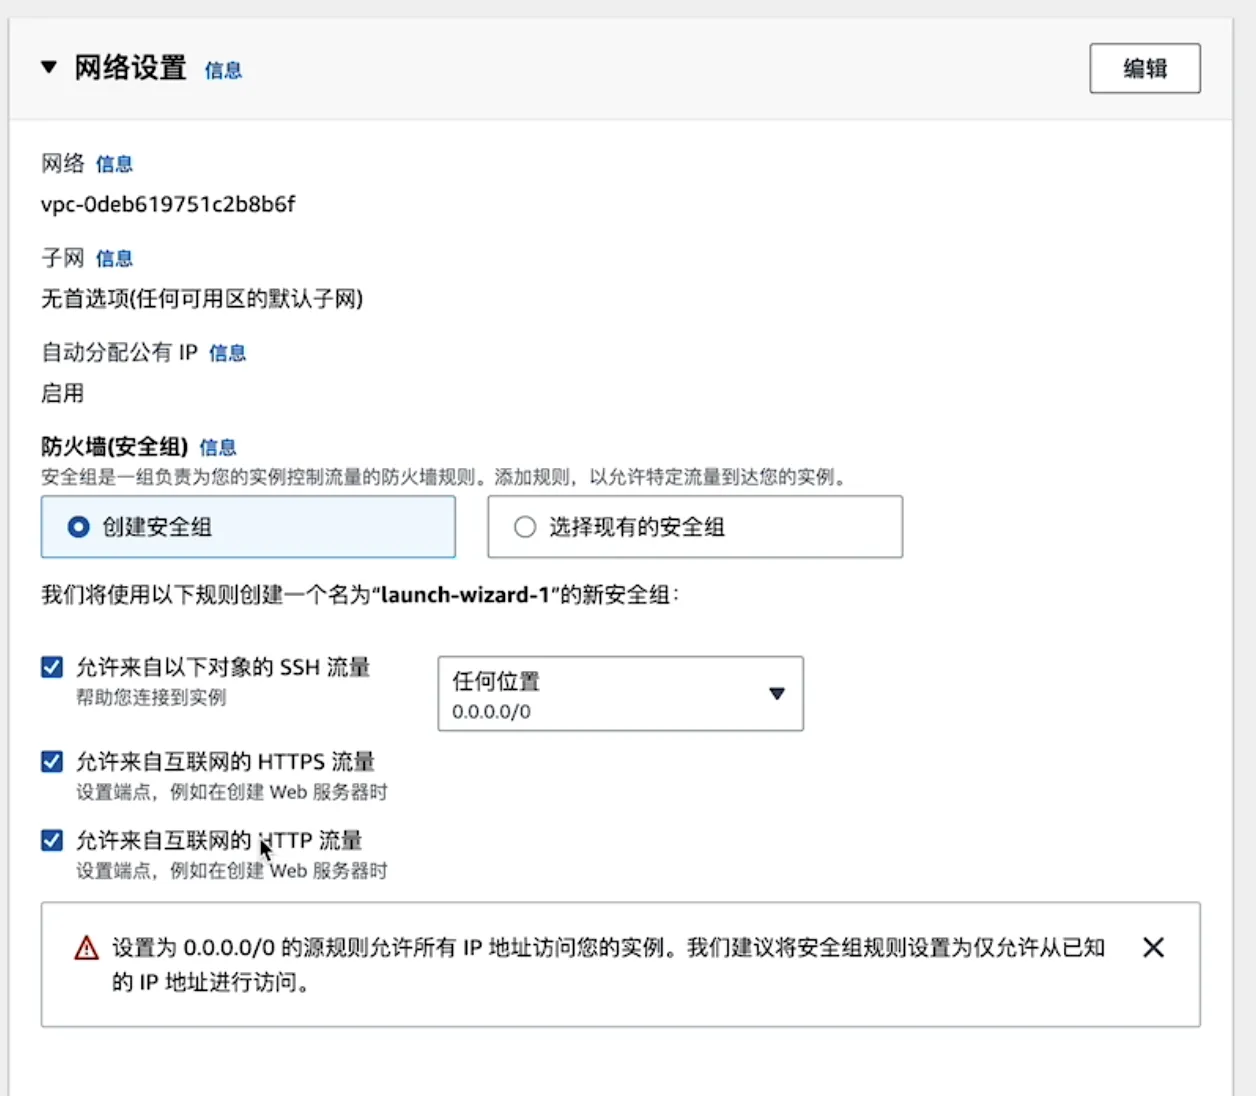1256x1096 pixels.
Task: Uncheck the HTTPS 流量 checkbox
Action: tap(52, 762)
